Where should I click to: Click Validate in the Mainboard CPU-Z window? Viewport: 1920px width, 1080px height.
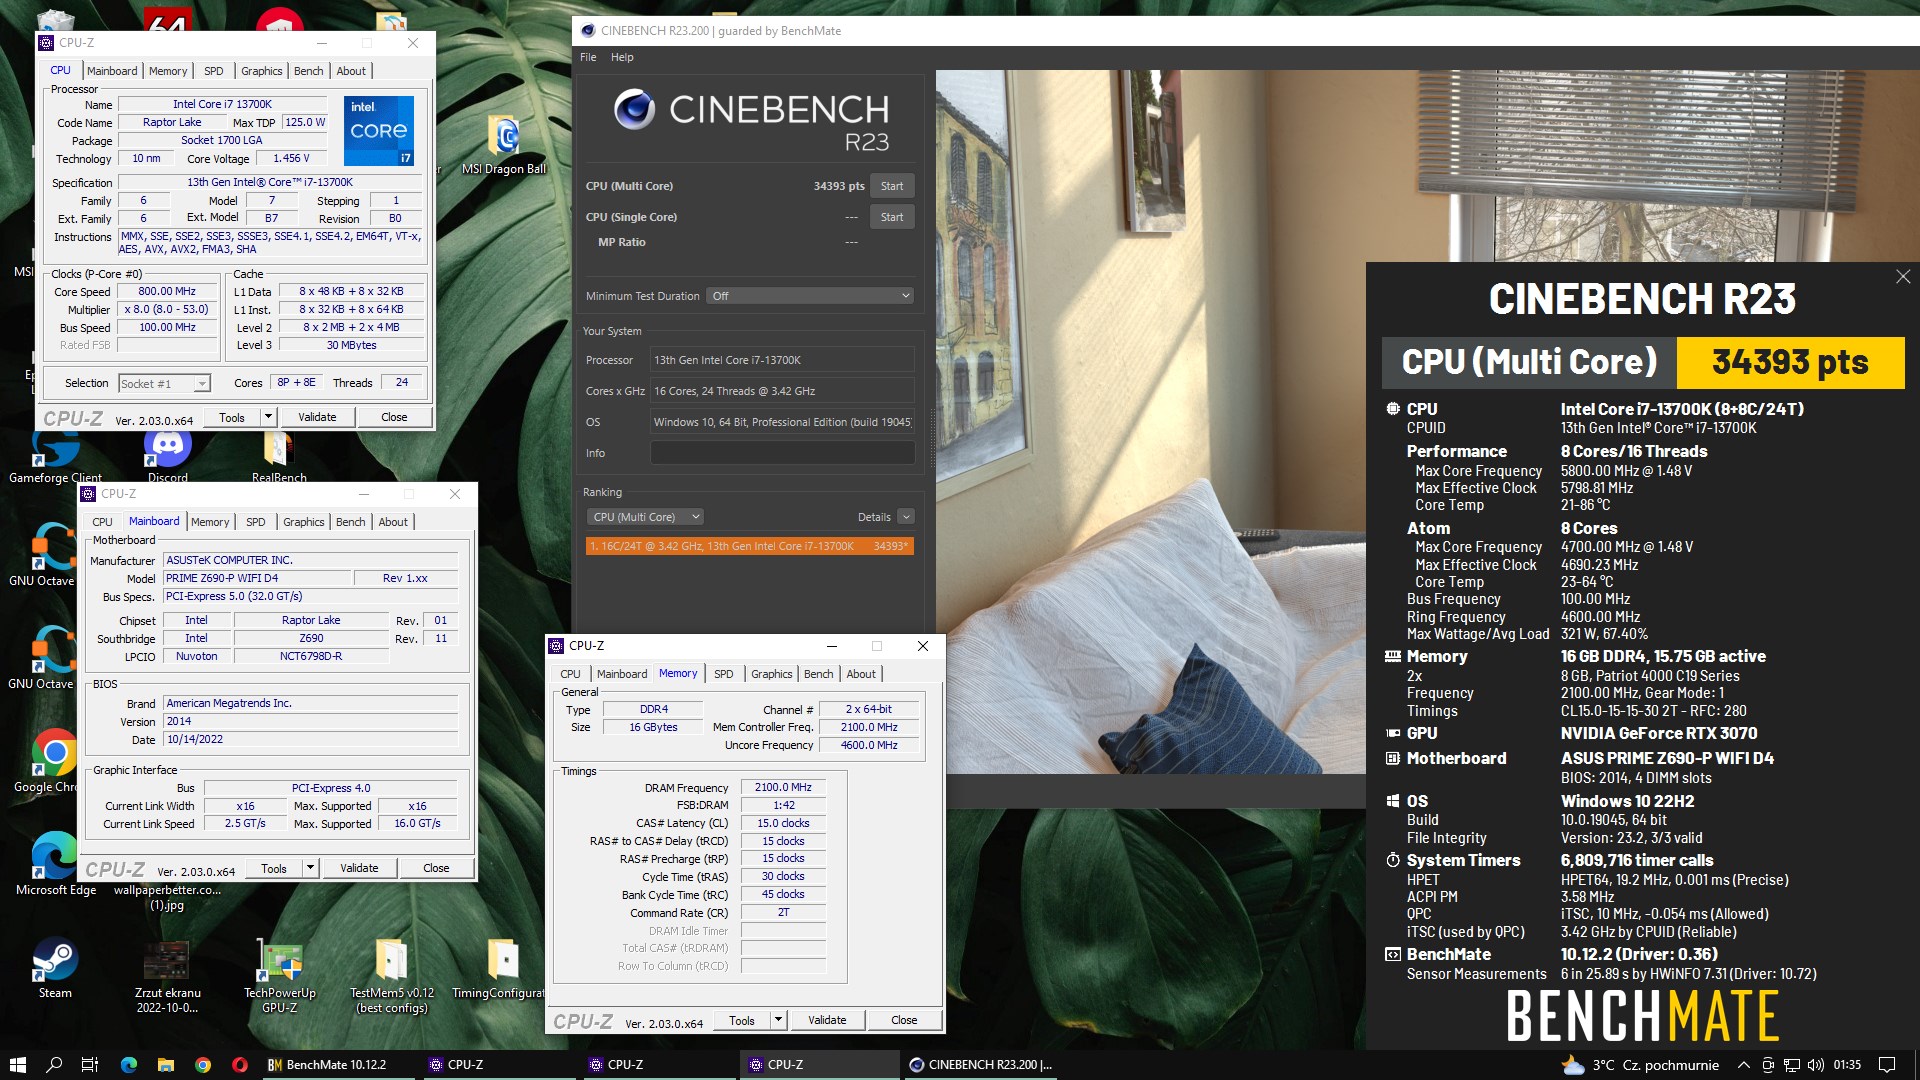[x=359, y=868]
